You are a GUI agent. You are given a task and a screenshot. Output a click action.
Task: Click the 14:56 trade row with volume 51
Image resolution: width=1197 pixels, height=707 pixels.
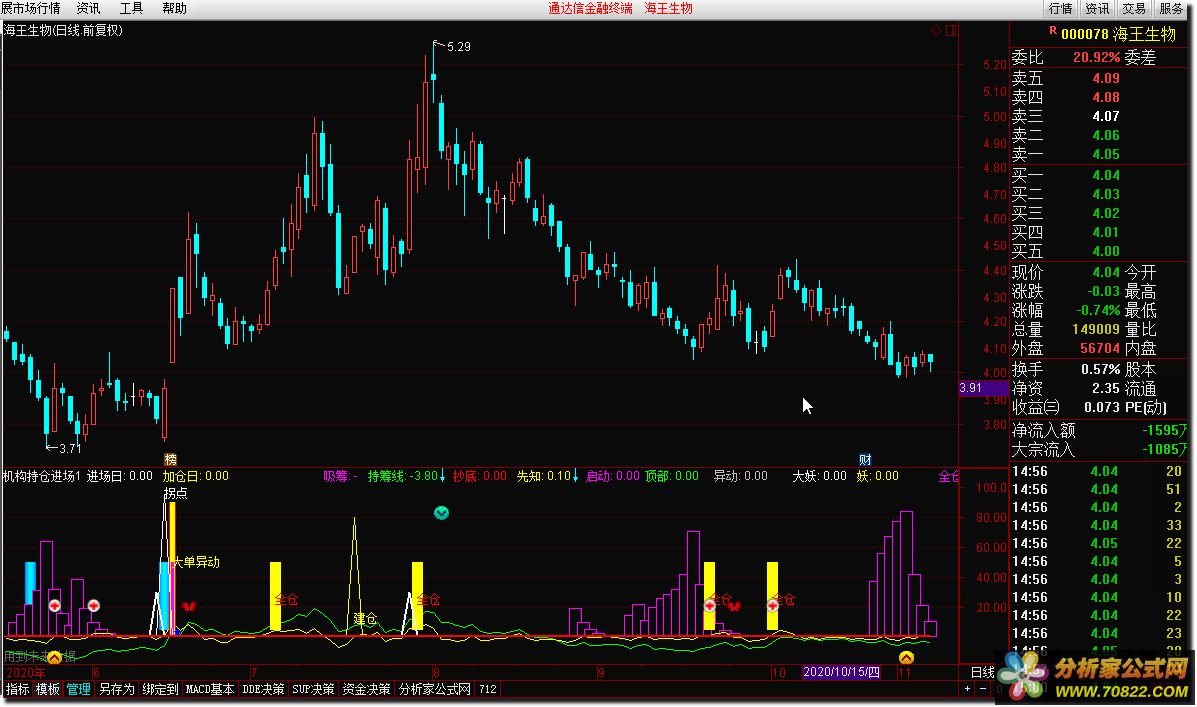[1097, 489]
